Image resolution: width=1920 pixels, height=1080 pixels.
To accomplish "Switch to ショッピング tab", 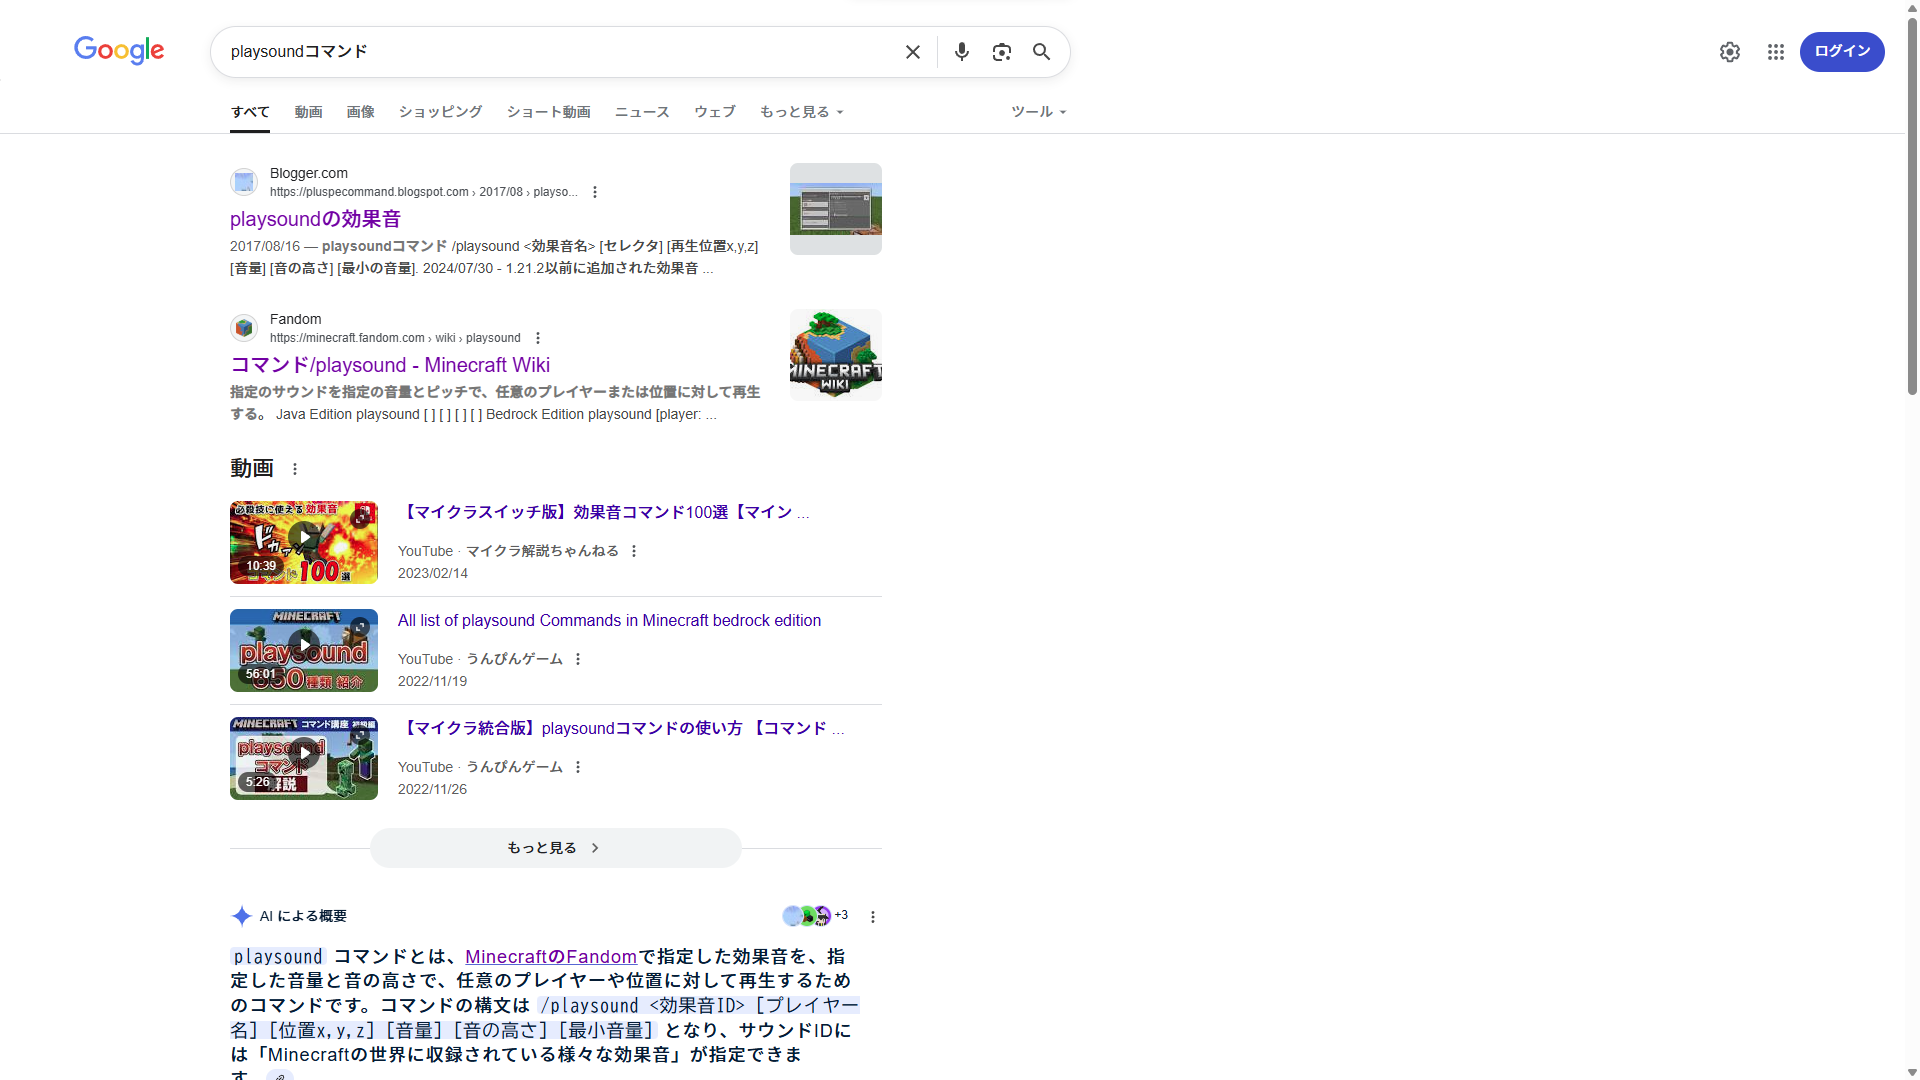I will pos(440,112).
